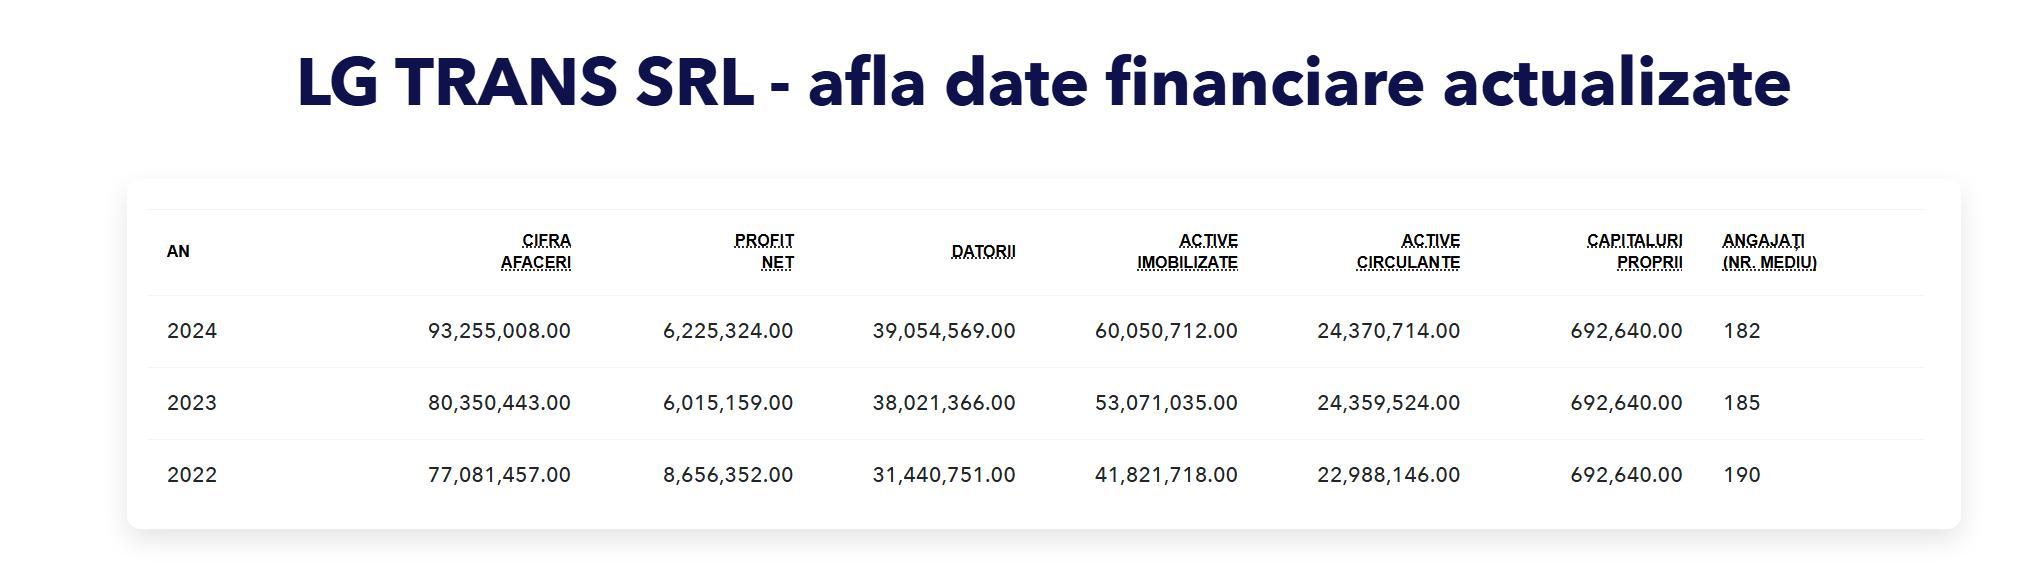2022x584 pixels.
Task: Click the 2023 current assets value 24,359,524.00
Action: pos(1388,403)
